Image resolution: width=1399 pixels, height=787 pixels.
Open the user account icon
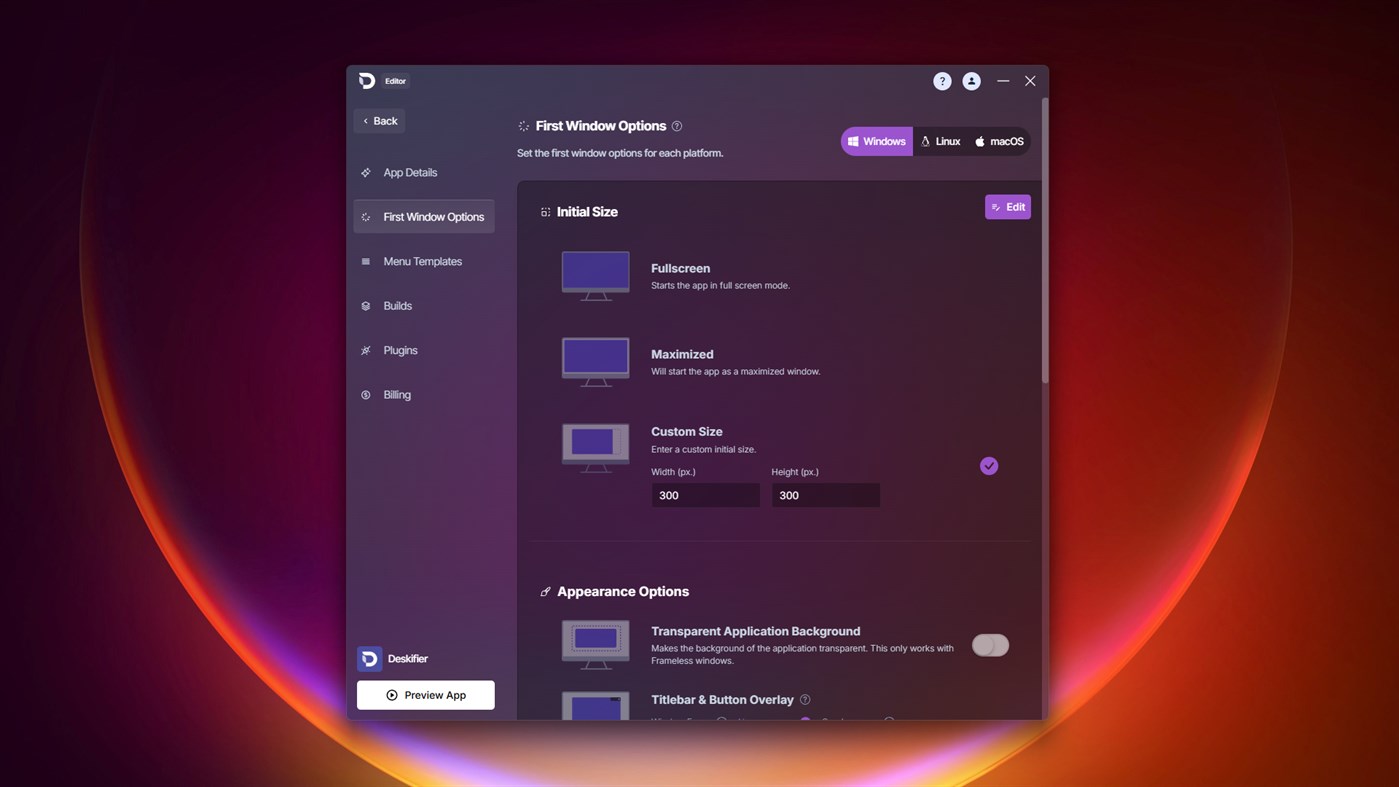[x=971, y=81]
